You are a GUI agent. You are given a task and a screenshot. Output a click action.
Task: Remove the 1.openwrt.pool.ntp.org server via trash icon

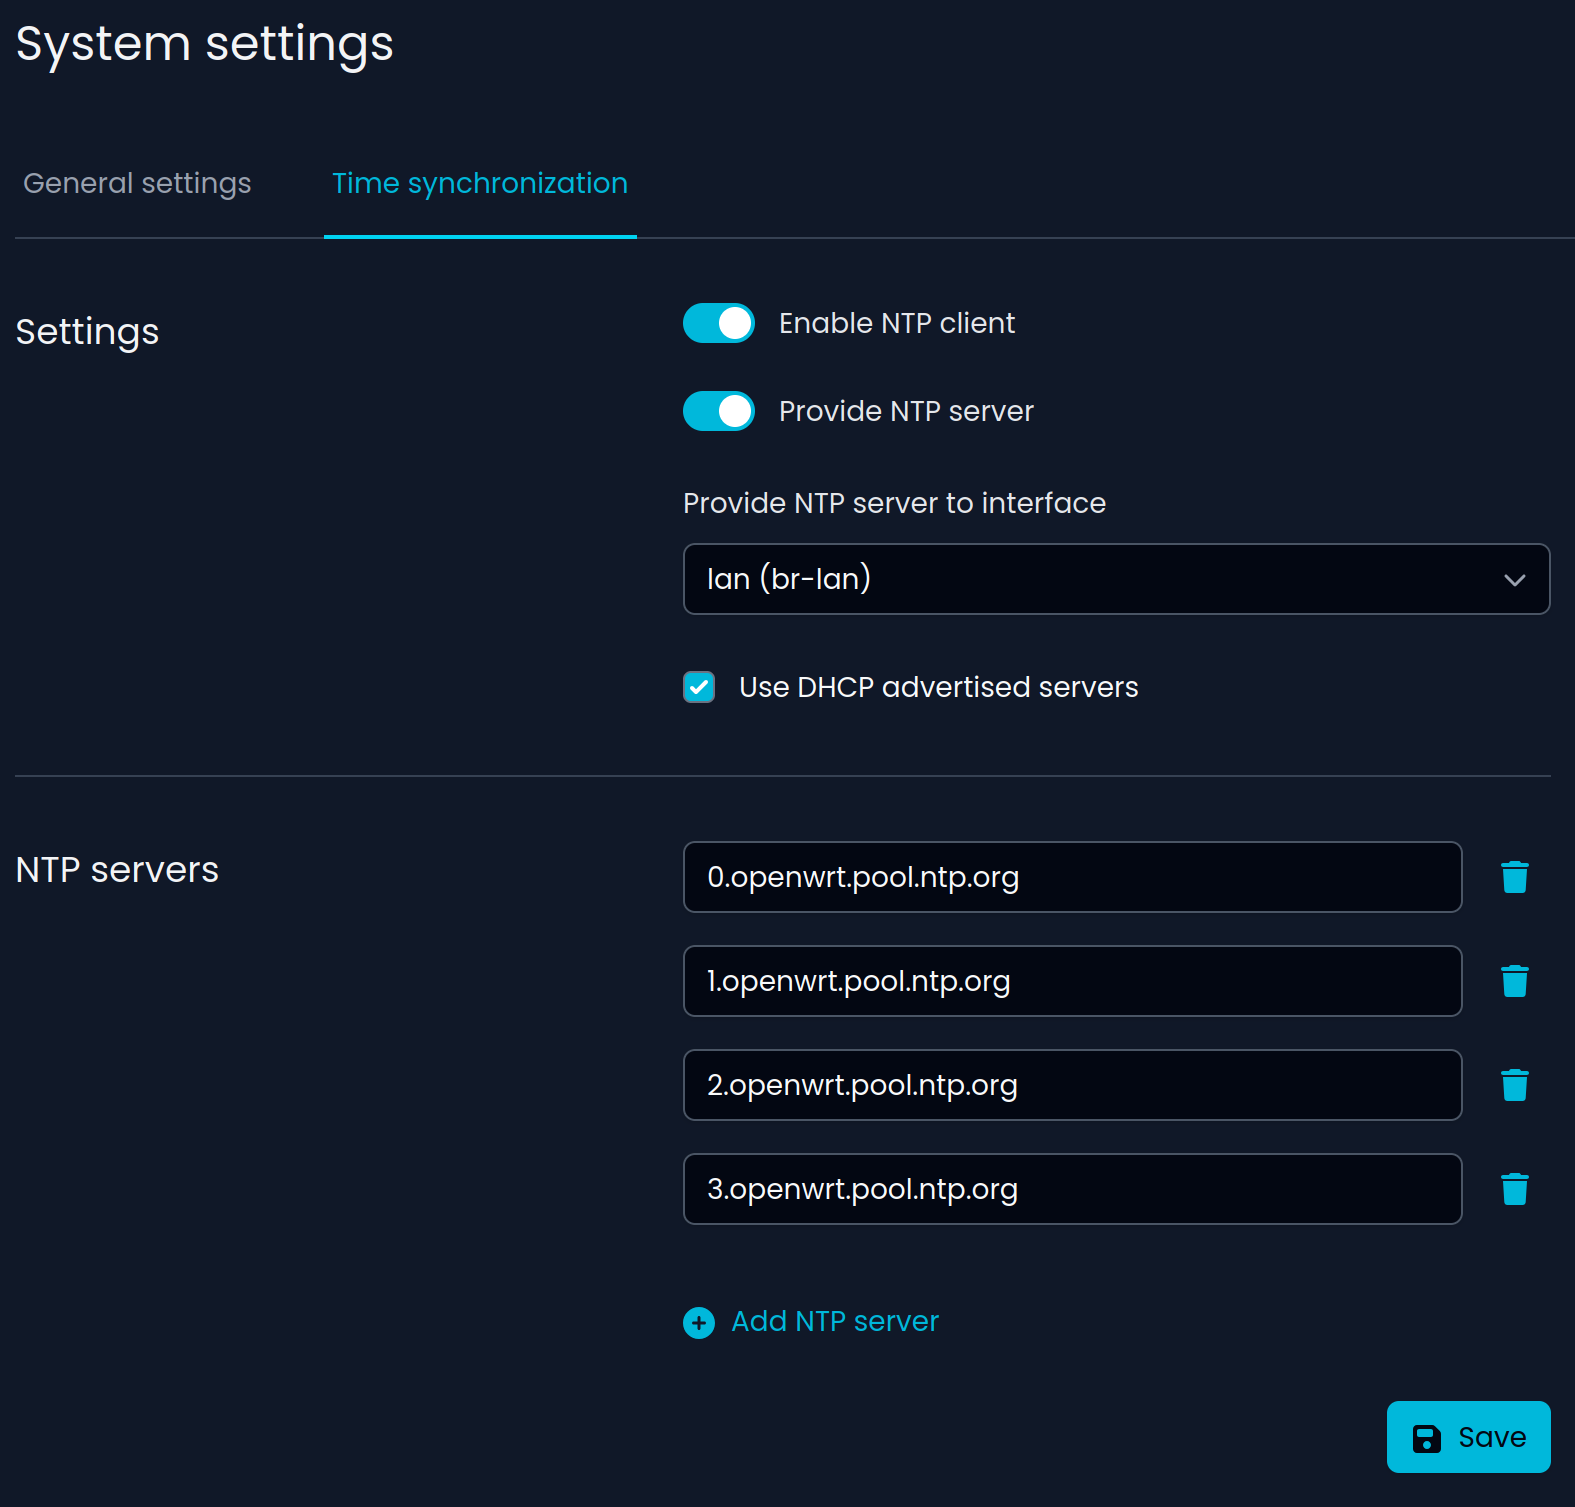coord(1514,981)
